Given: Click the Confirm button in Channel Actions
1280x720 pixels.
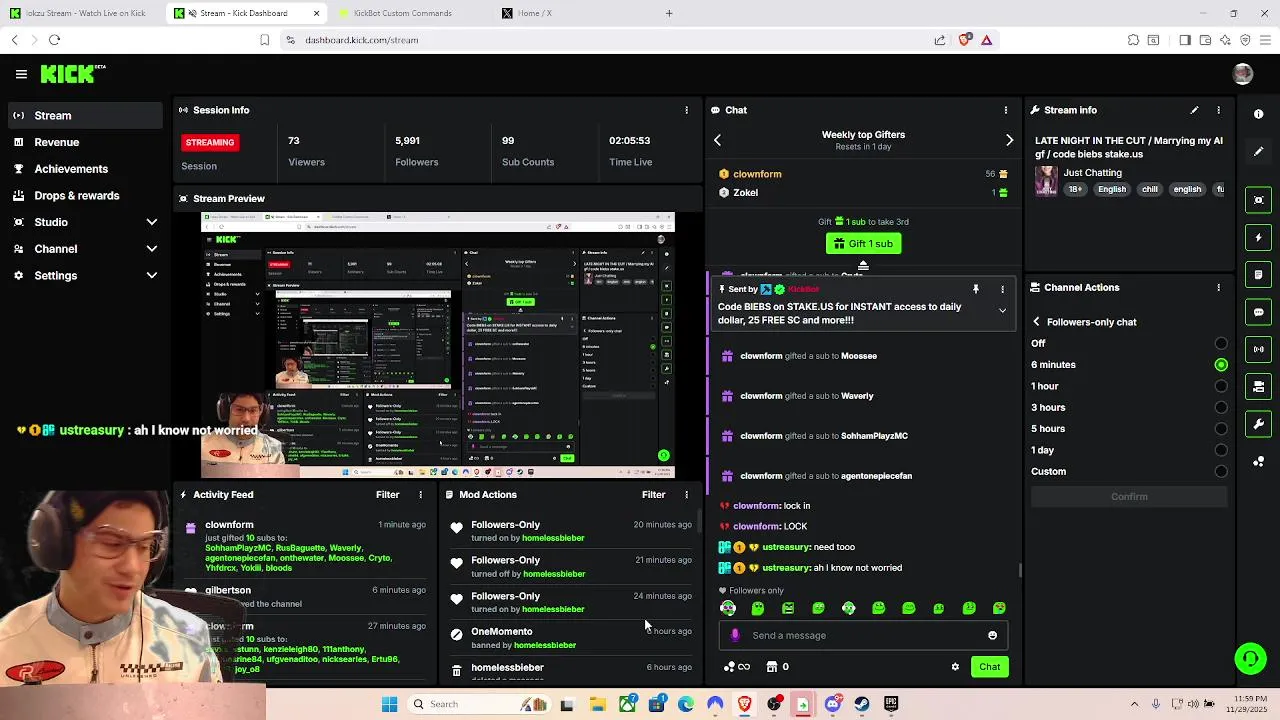Looking at the screenshot, I should tap(1129, 497).
